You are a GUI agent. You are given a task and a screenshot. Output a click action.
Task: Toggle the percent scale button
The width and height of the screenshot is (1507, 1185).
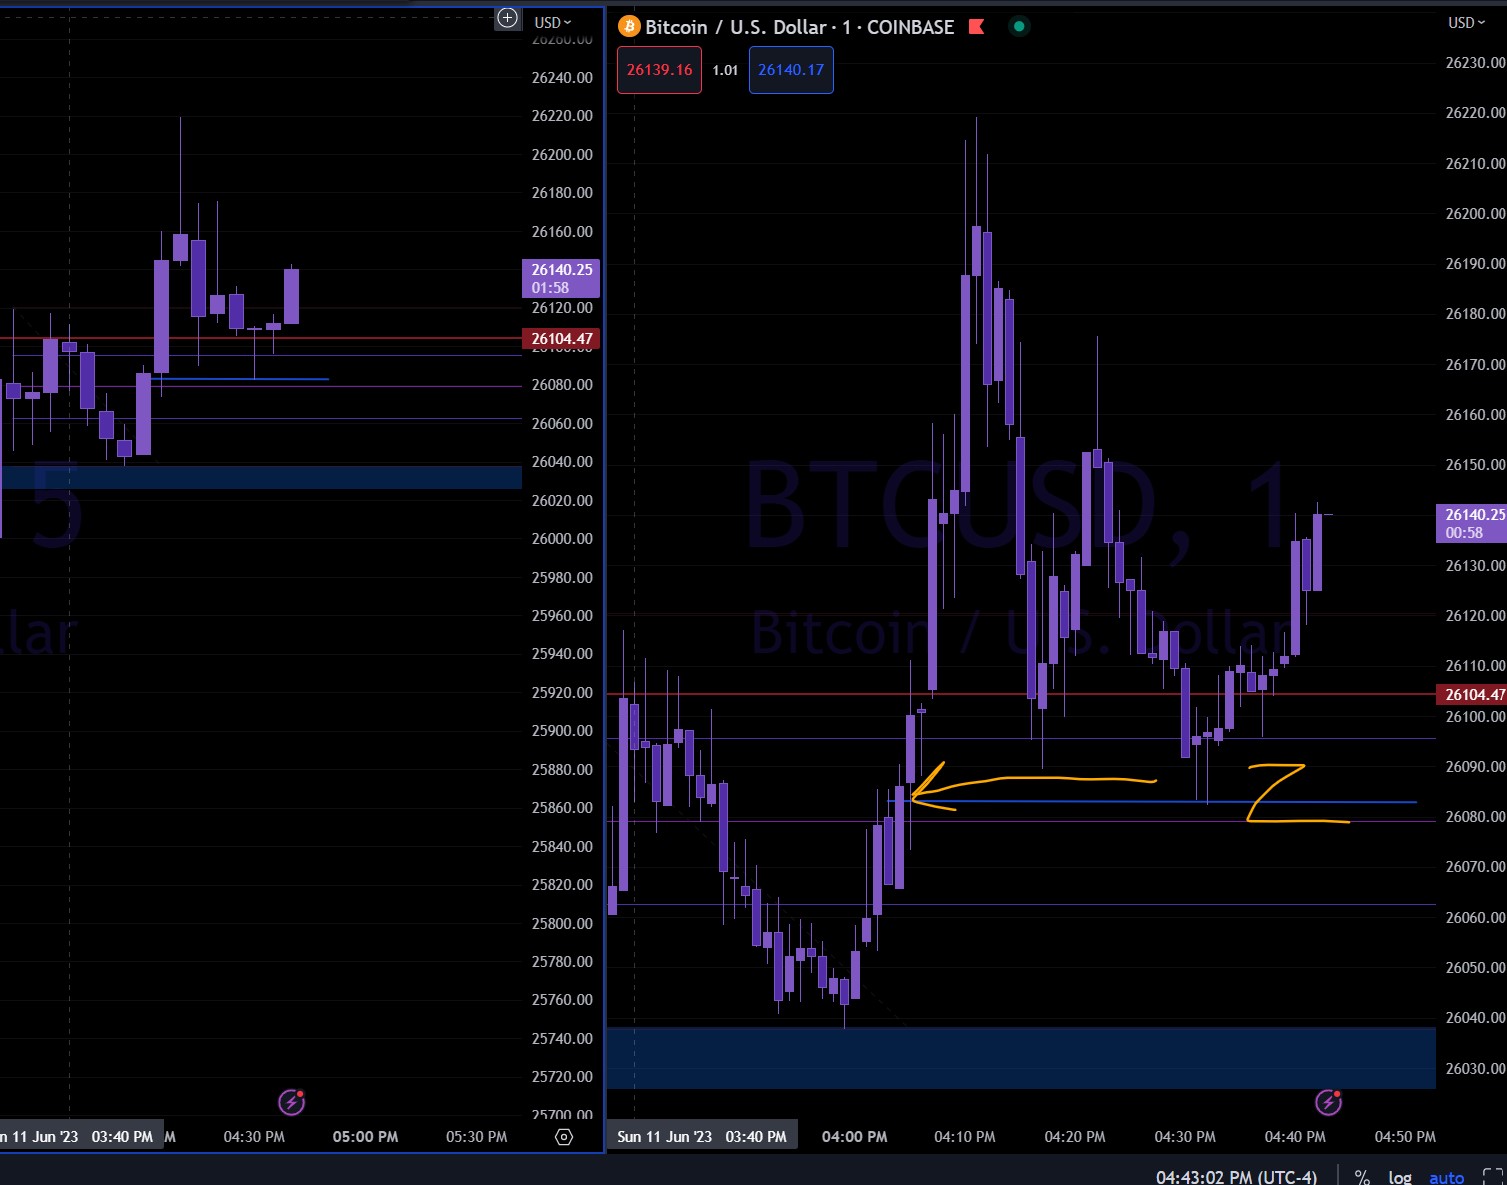tap(1362, 1177)
